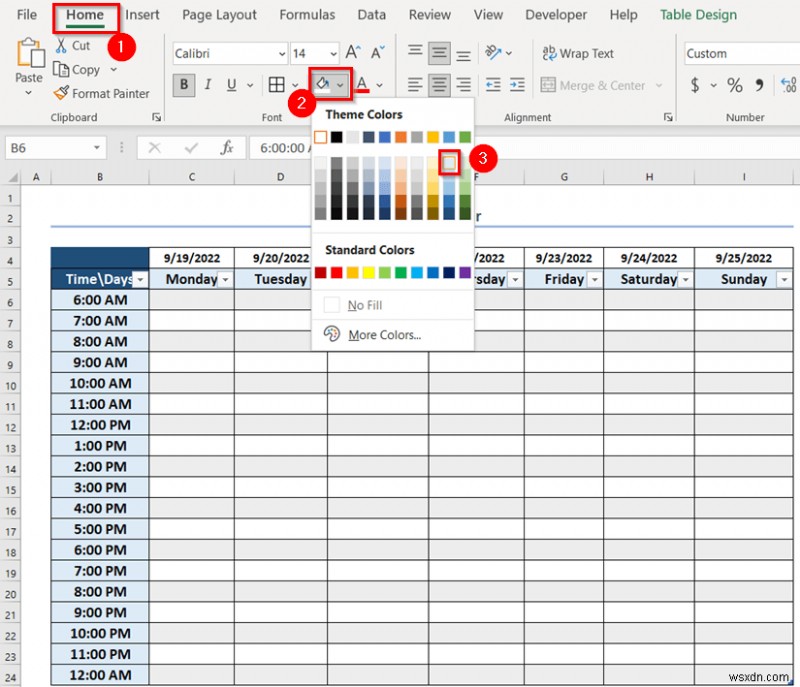Choose No Fill from the color menu
This screenshot has height=687, width=800.
click(368, 304)
